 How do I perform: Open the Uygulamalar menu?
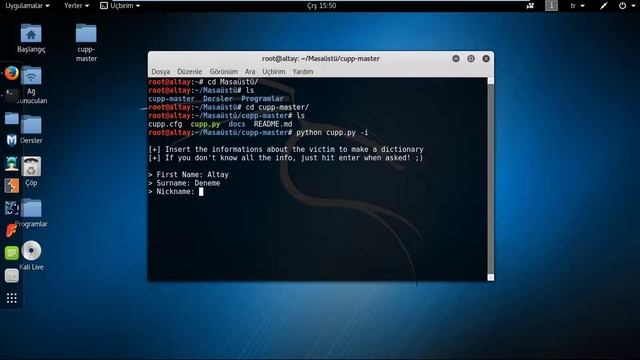click(27, 6)
